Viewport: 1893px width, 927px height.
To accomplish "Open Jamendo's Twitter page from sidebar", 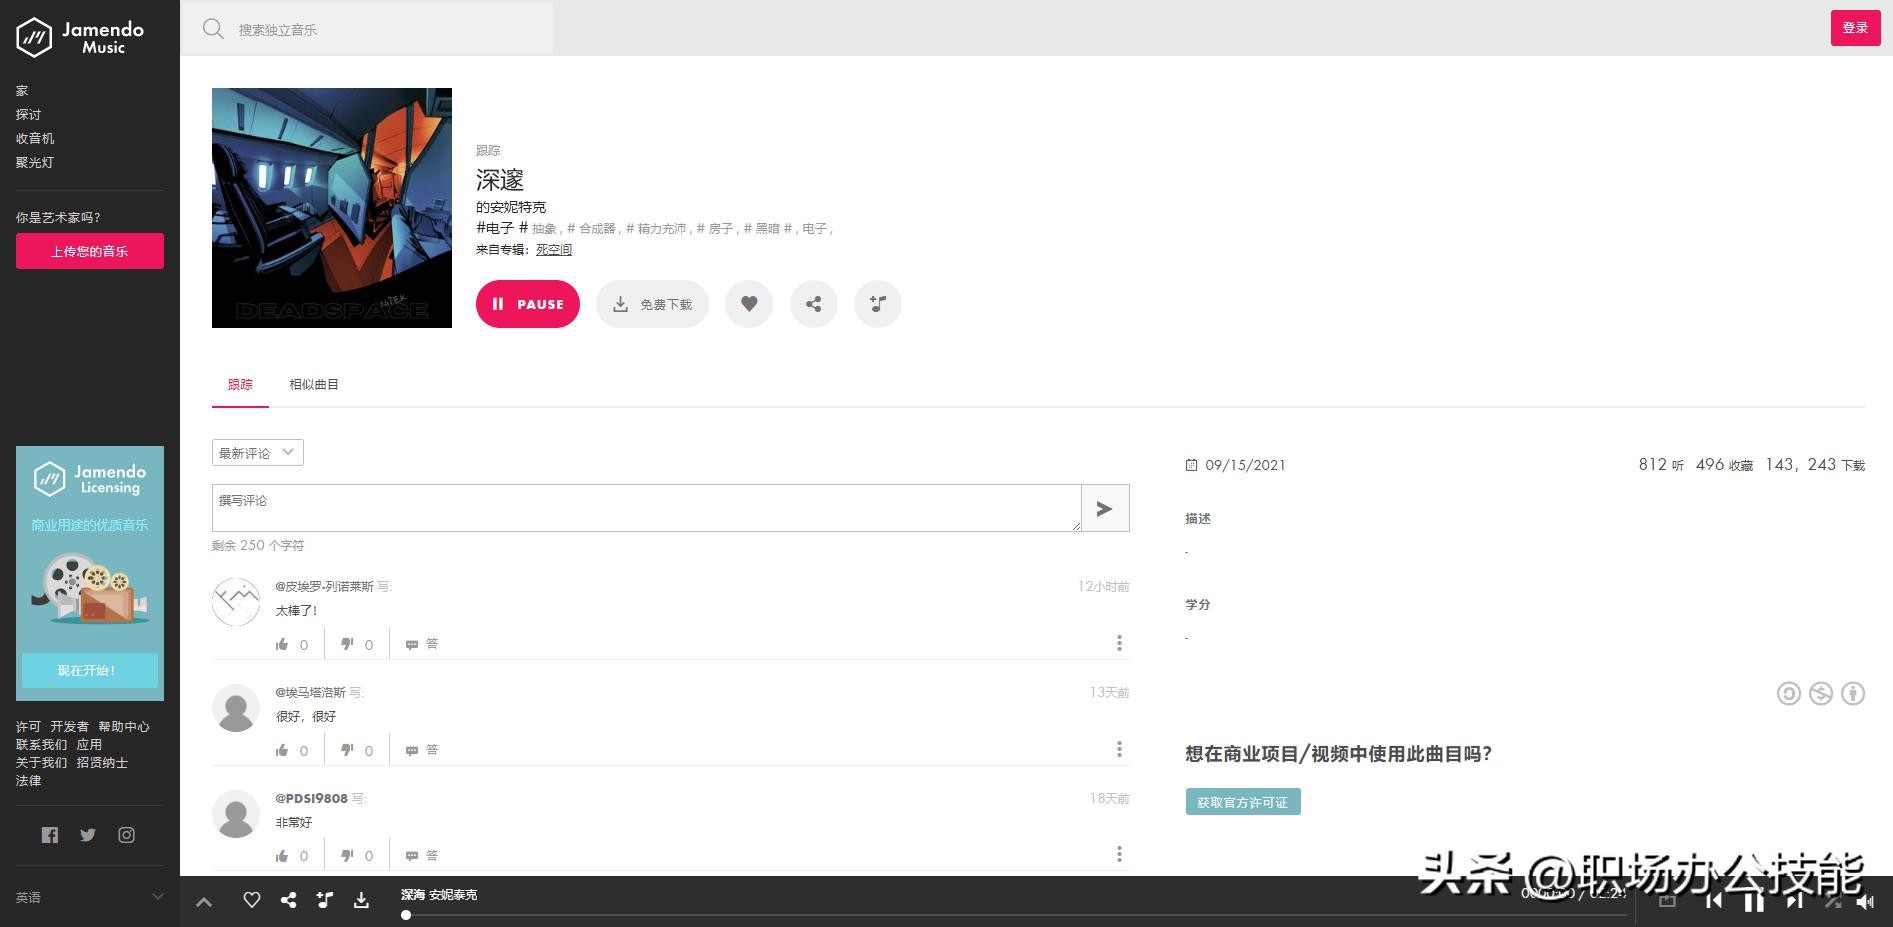I will [x=88, y=835].
